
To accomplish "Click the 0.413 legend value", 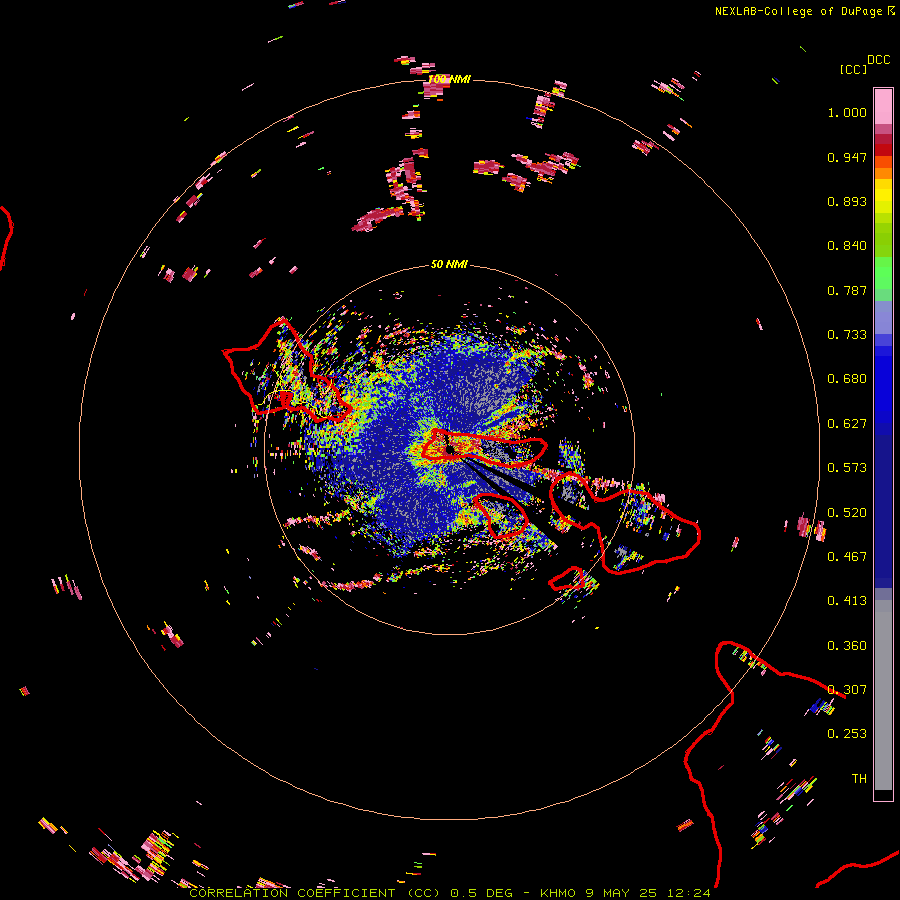I will [847, 601].
